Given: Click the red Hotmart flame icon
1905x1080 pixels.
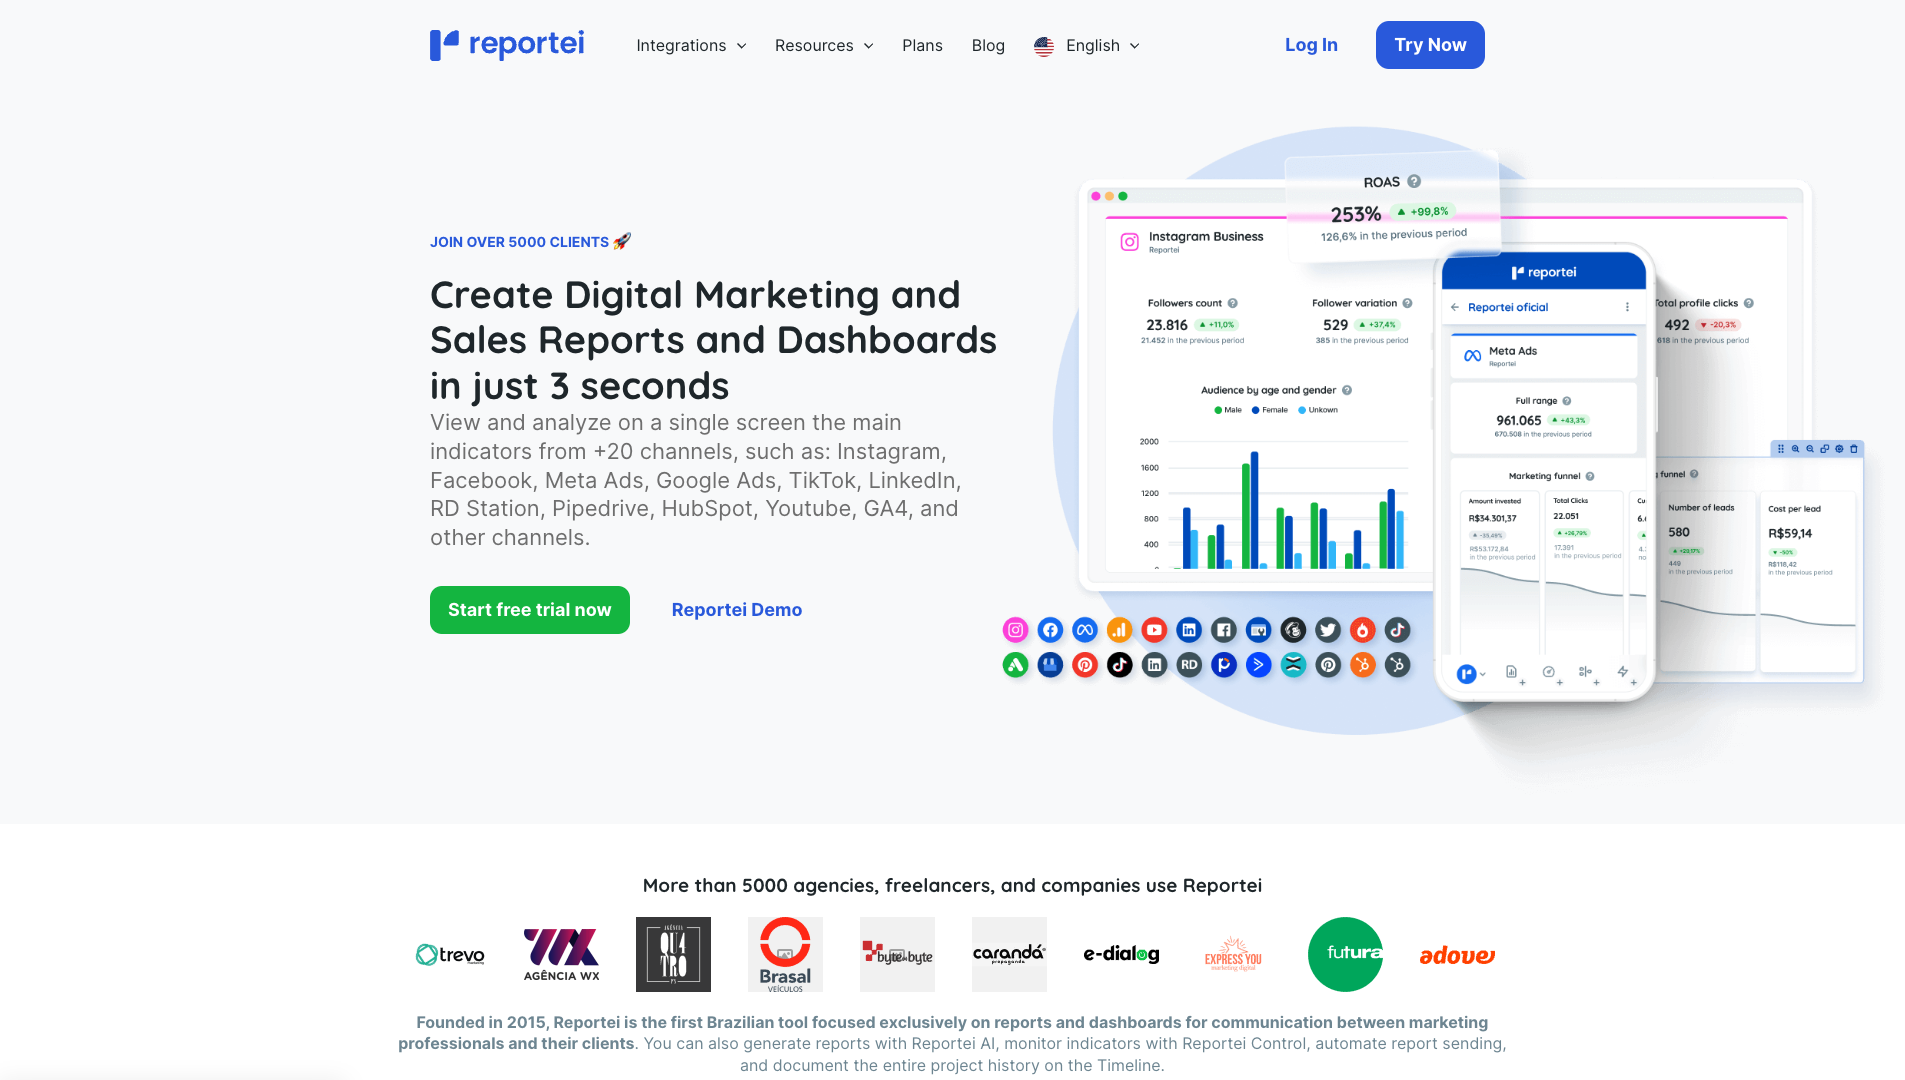Looking at the screenshot, I should click(1362, 630).
